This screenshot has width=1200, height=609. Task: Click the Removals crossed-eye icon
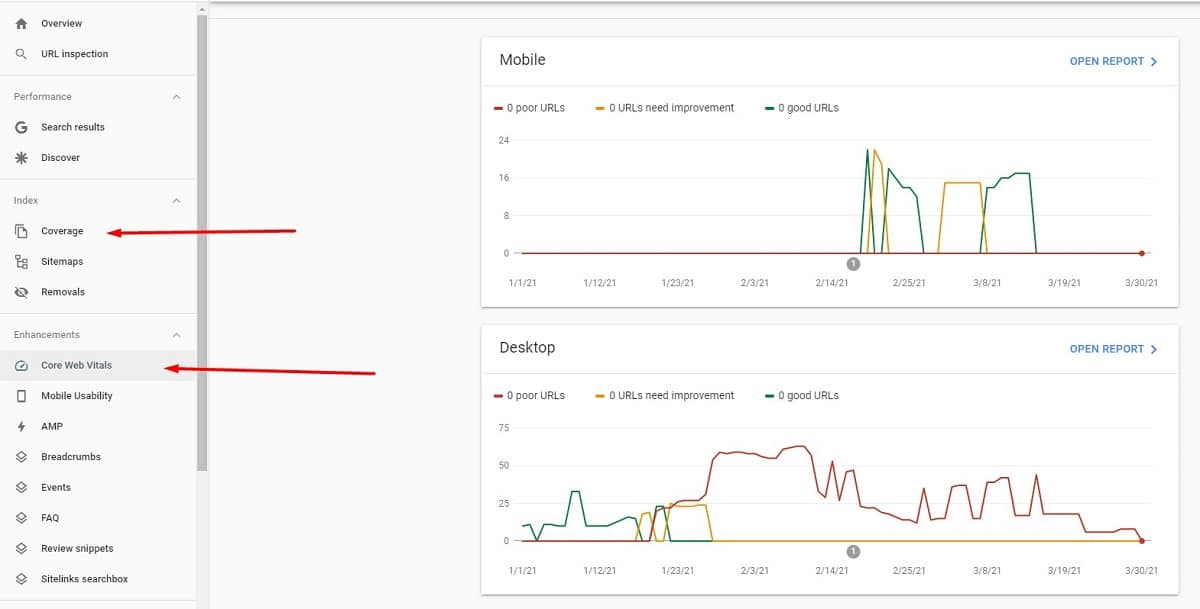[21, 292]
